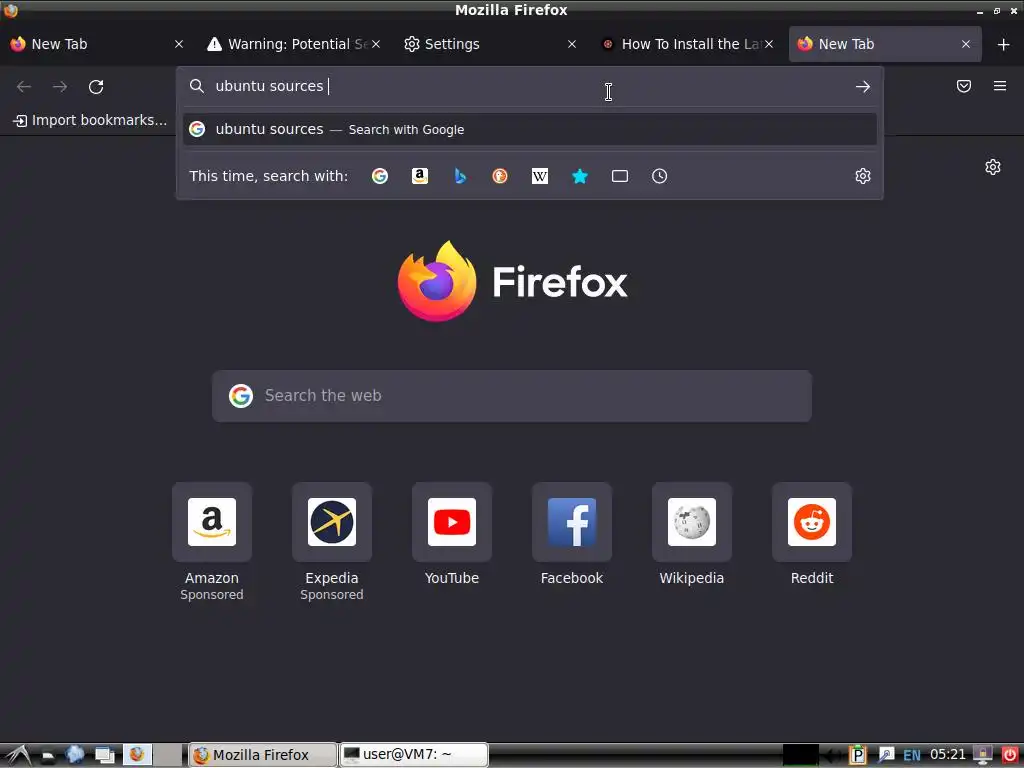
Task: Switch to How To Install the Latest tab
Action: coord(688,44)
